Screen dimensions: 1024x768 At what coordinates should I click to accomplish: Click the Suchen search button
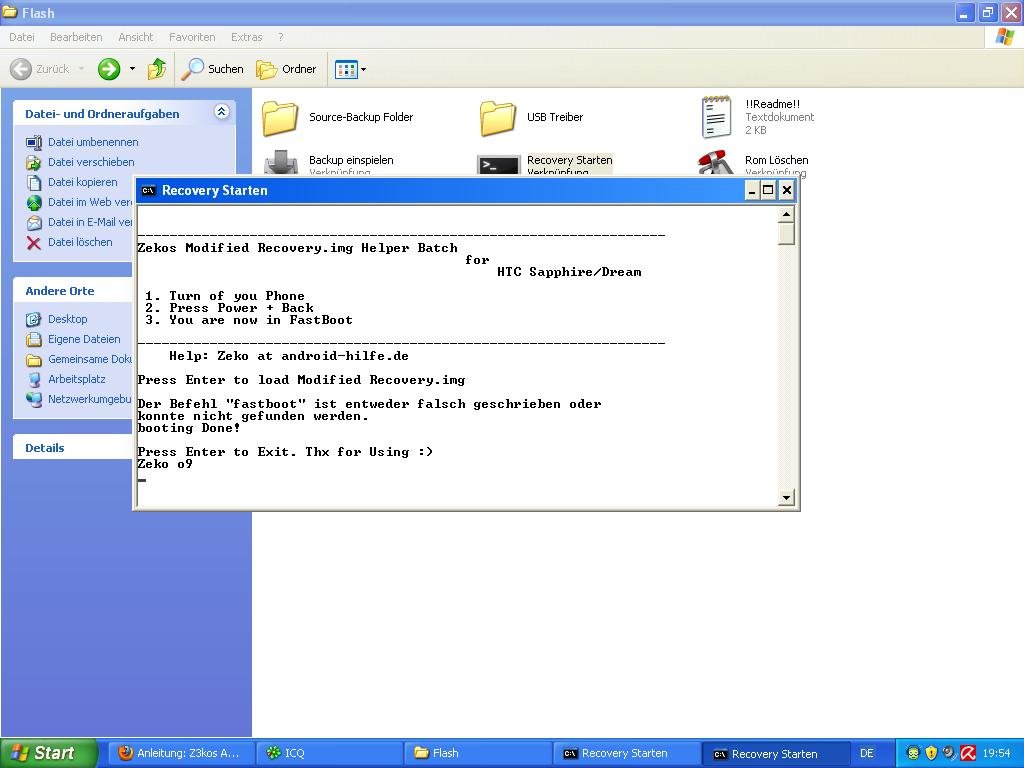[213, 69]
